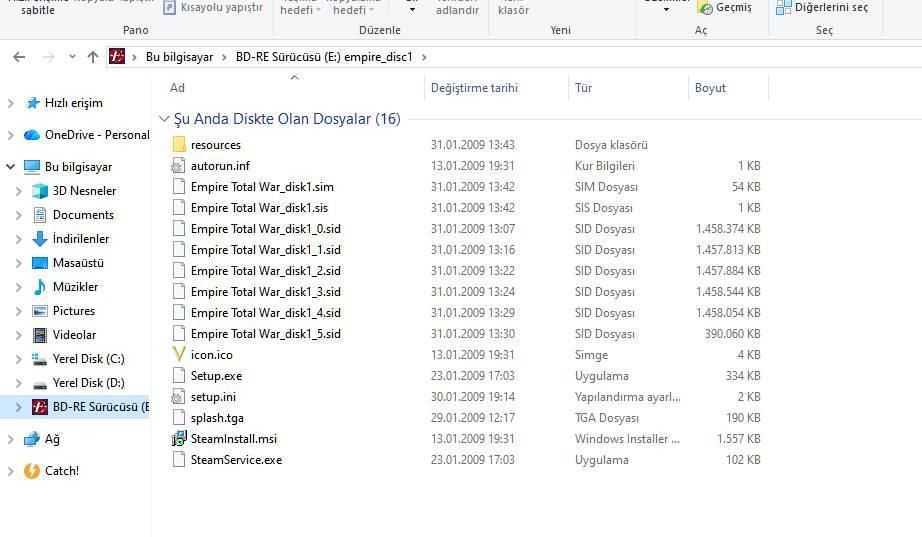Sort by Değiştirme tarihi column
This screenshot has width=922, height=537.
point(474,88)
